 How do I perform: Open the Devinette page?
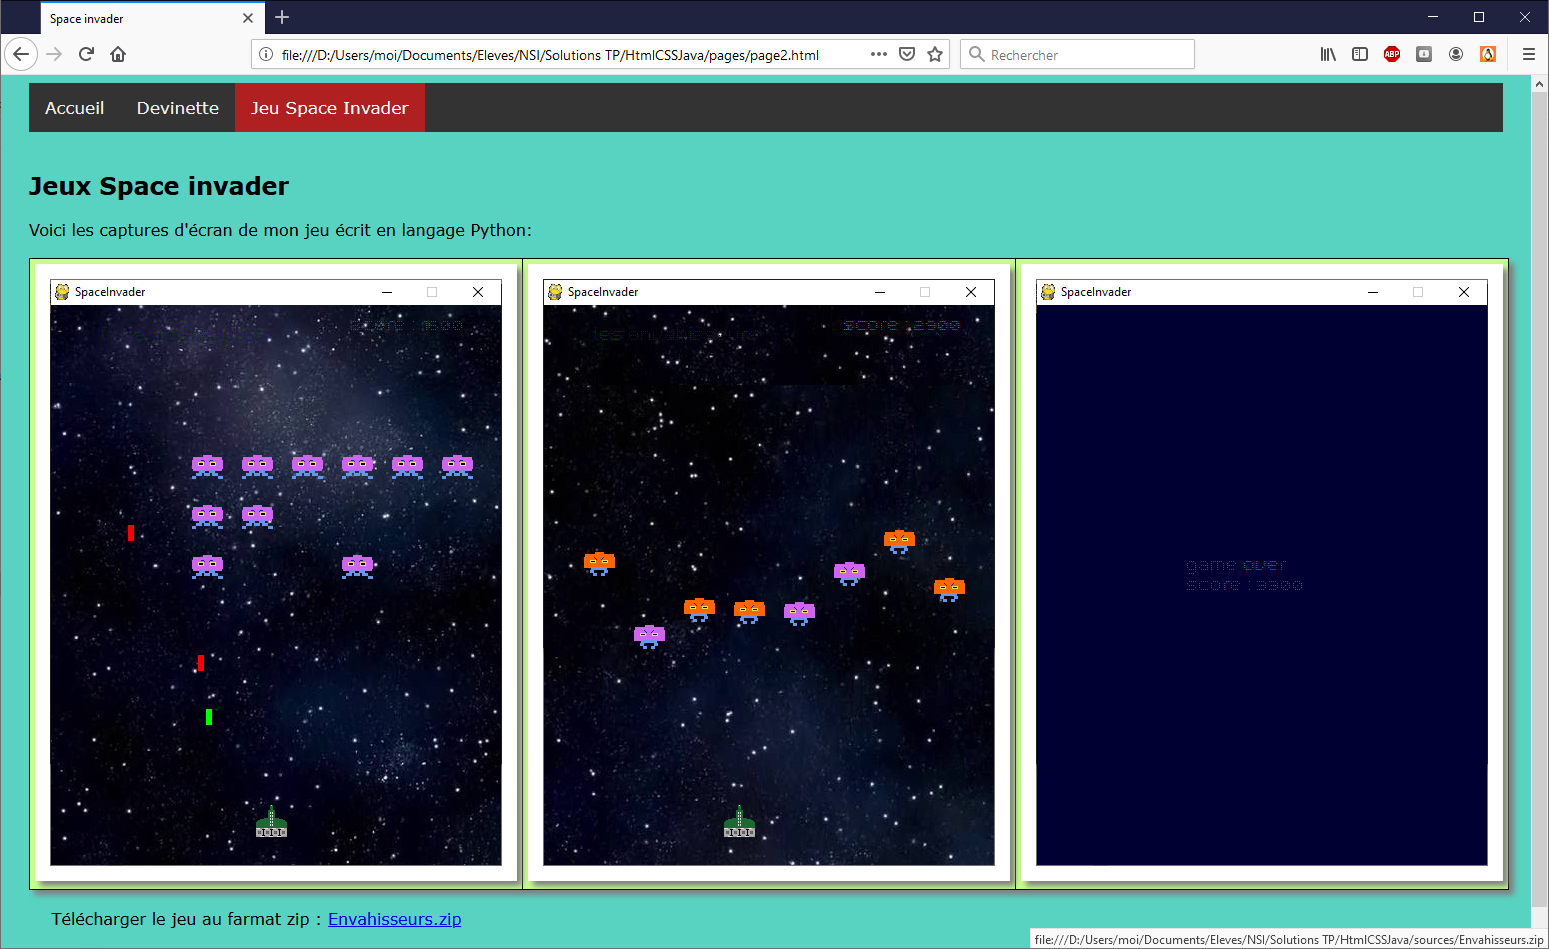(x=178, y=108)
